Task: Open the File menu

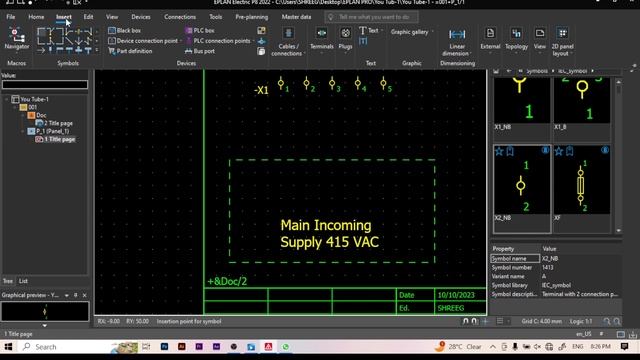Action: 11,17
